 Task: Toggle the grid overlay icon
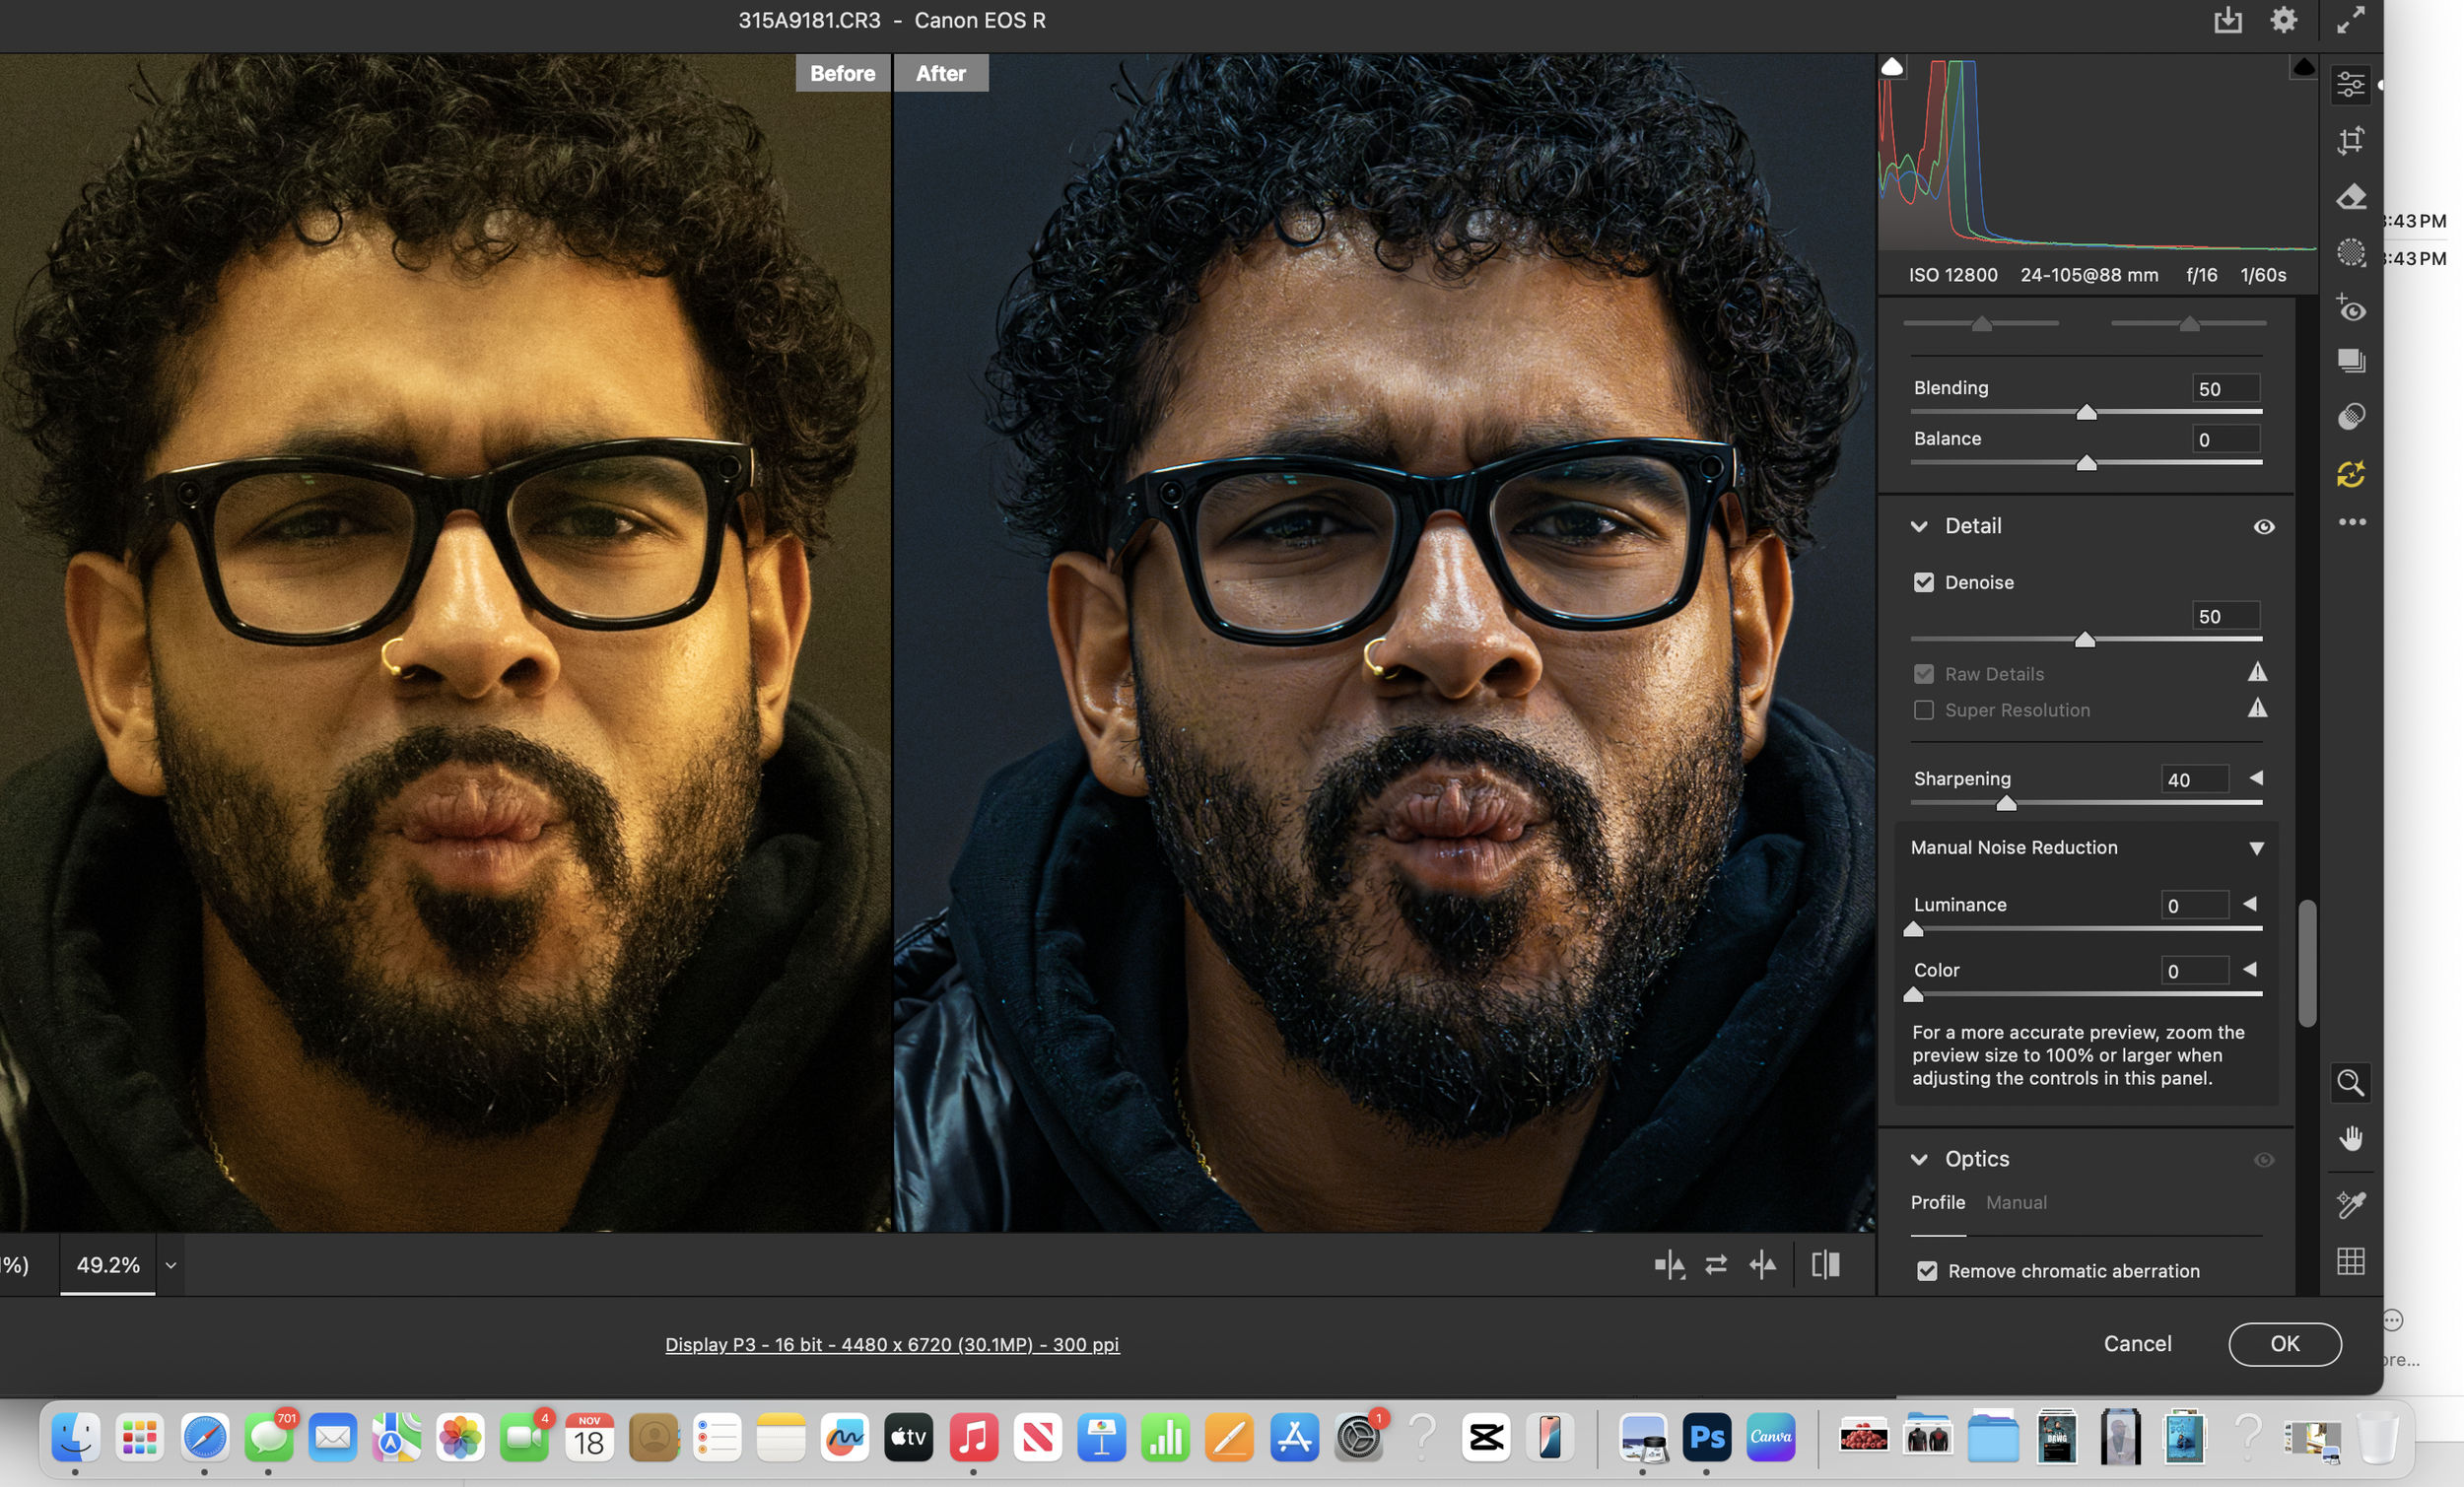(x=2350, y=1261)
